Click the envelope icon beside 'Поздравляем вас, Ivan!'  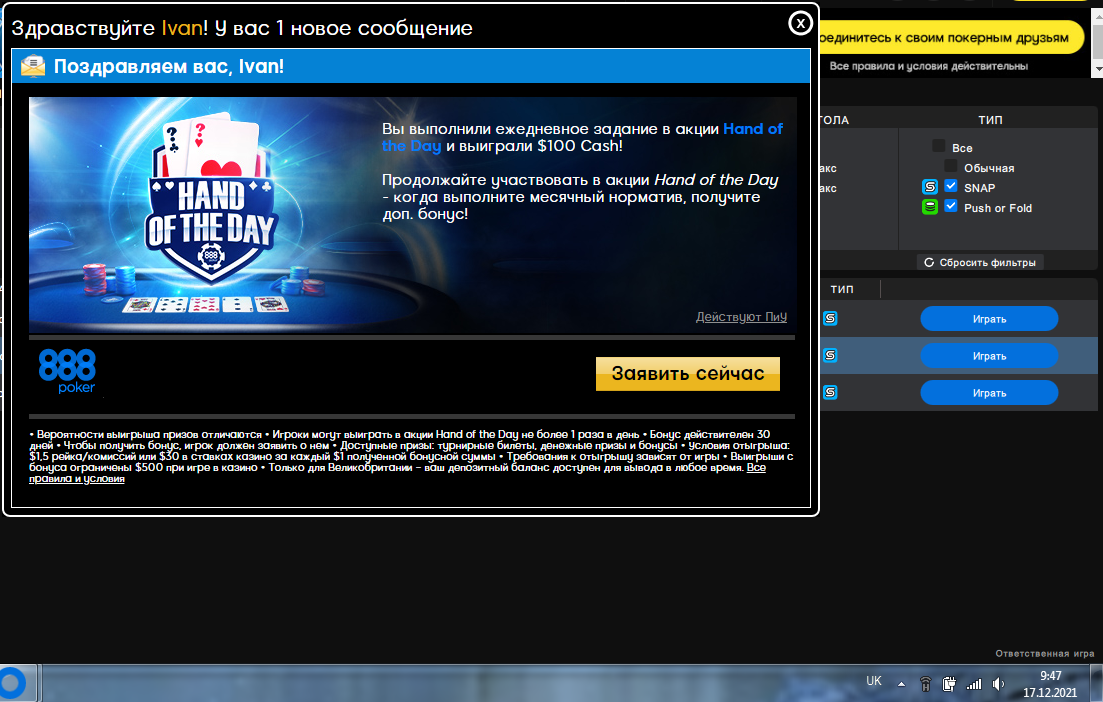tap(32, 66)
